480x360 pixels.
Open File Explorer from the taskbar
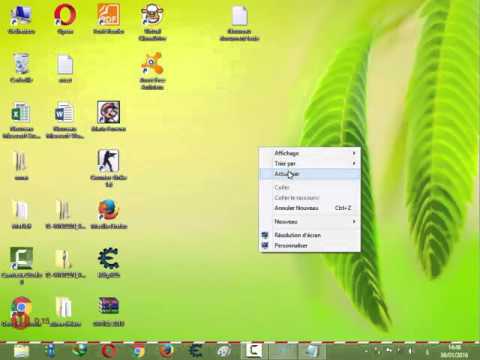point(21,351)
